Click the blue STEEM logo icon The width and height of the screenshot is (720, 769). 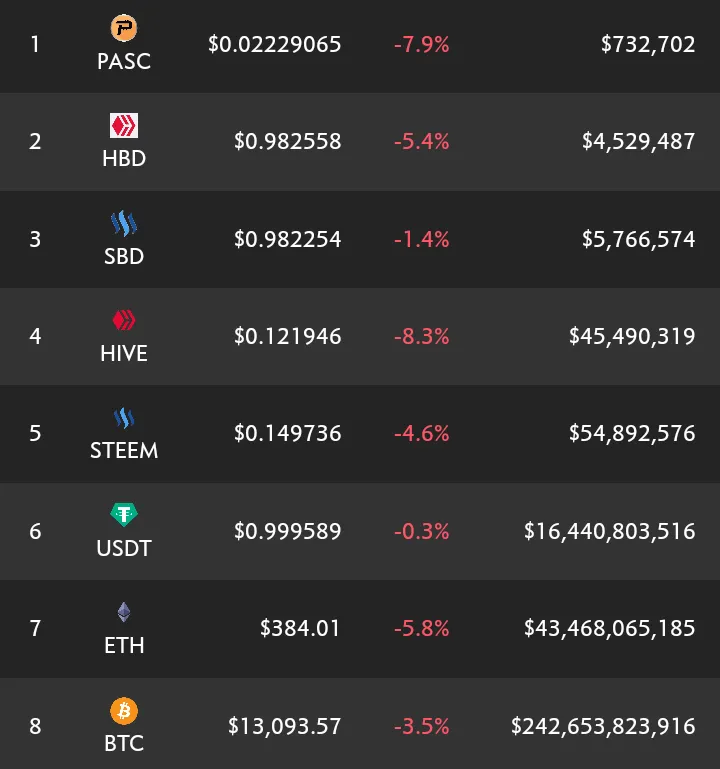[x=124, y=418]
